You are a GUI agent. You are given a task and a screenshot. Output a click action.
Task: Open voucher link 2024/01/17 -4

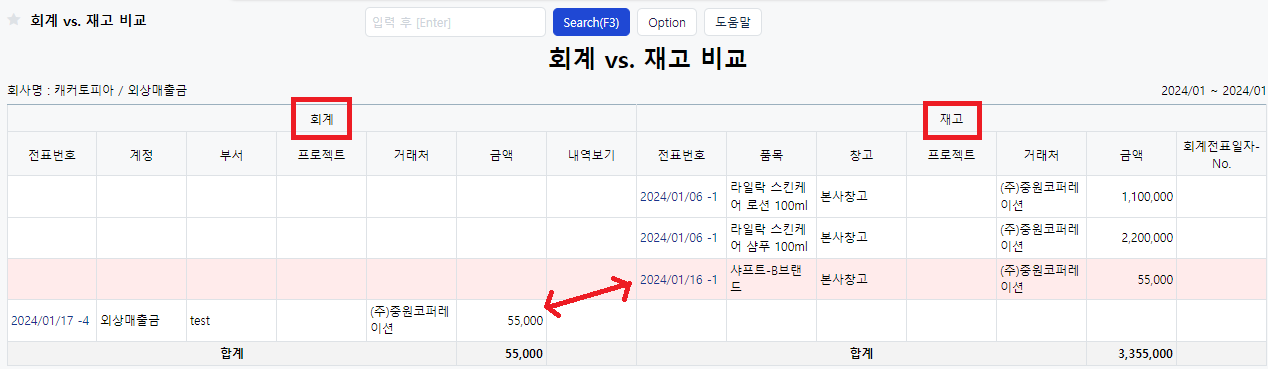(x=50, y=321)
